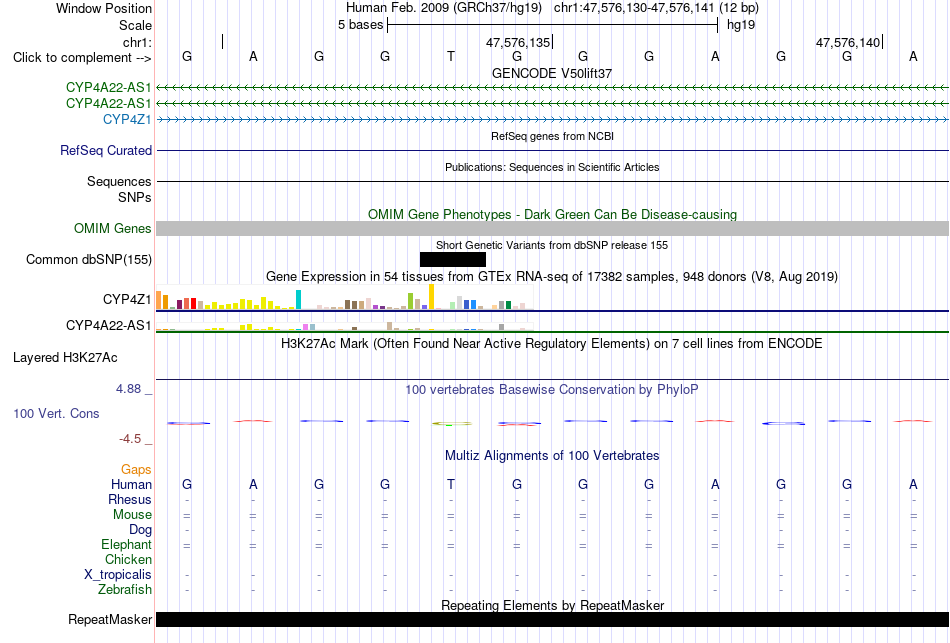This screenshot has width=950, height=643.
Task: Click the black dbSNP variant block
Action: 453,259
